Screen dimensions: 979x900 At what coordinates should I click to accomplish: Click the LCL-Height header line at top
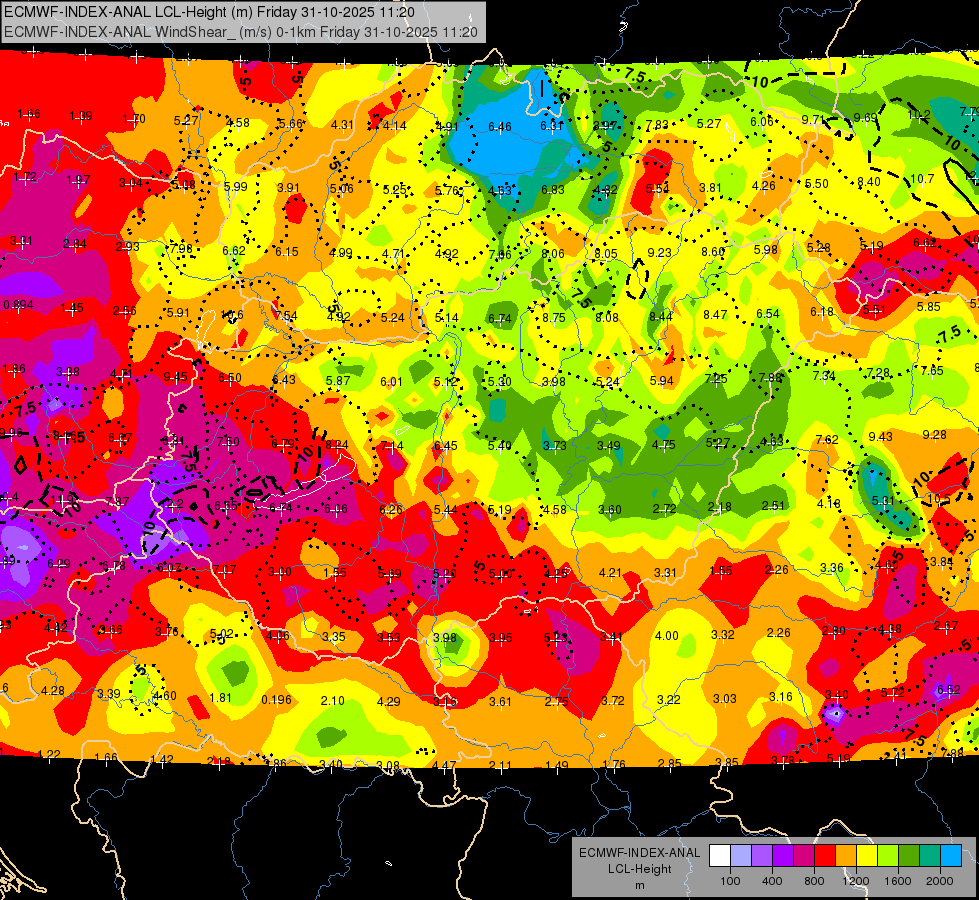point(209,12)
